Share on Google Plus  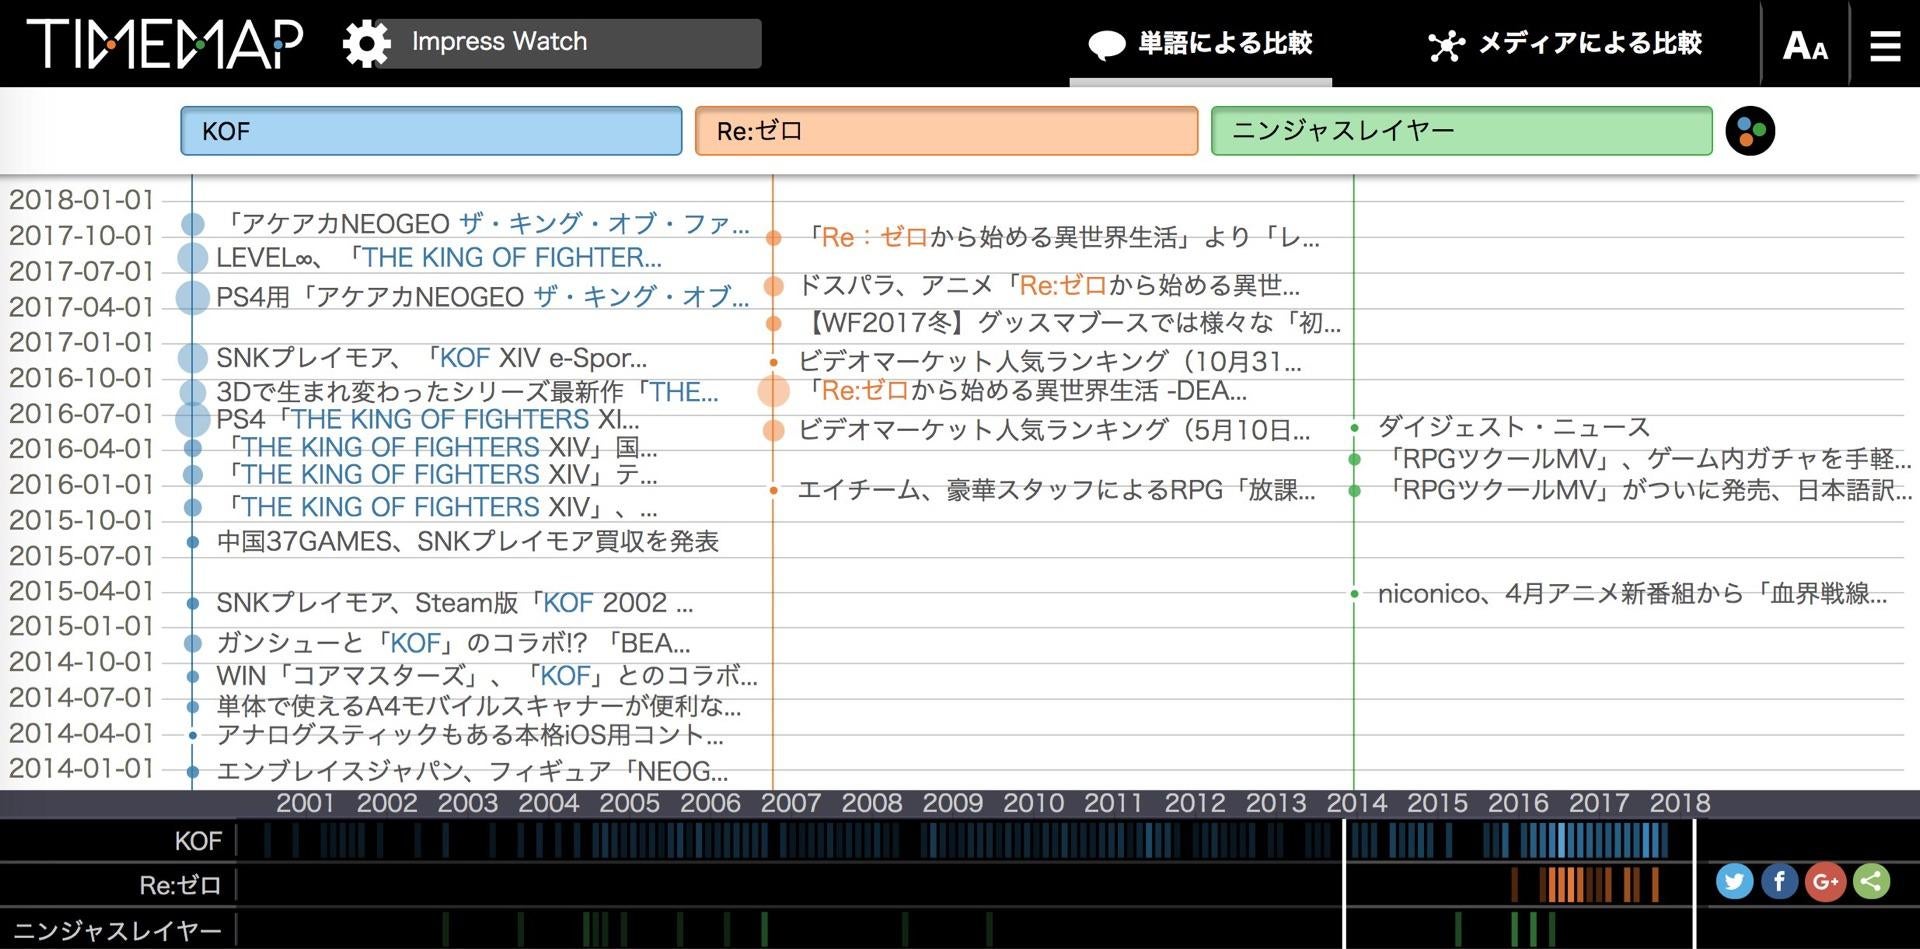[x=1825, y=881]
